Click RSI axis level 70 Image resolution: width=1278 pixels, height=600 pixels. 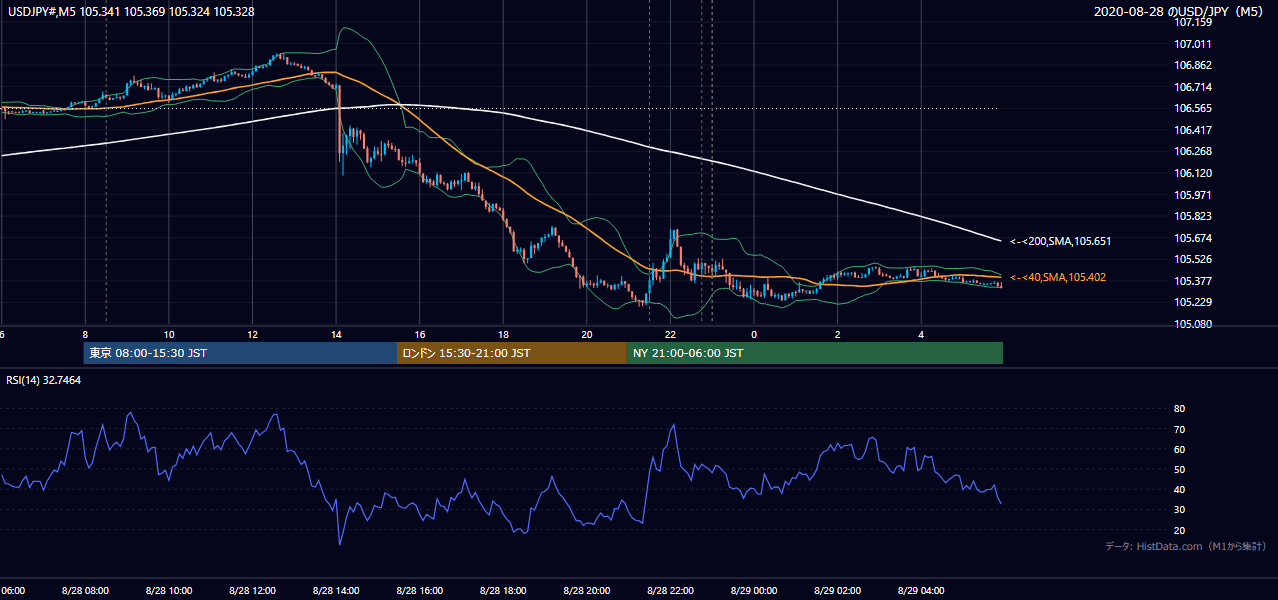click(1179, 429)
